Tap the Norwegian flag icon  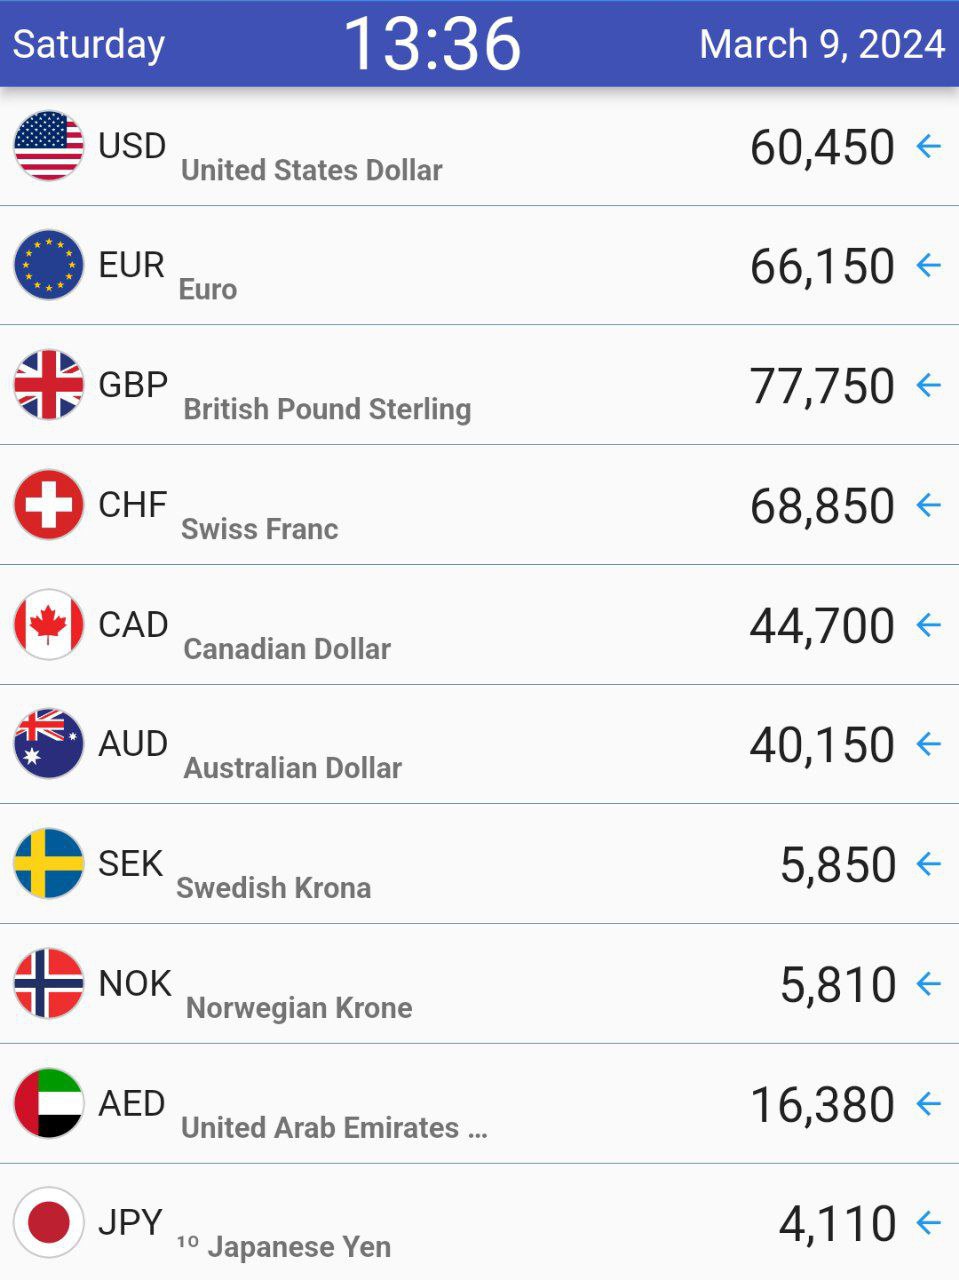tap(49, 984)
